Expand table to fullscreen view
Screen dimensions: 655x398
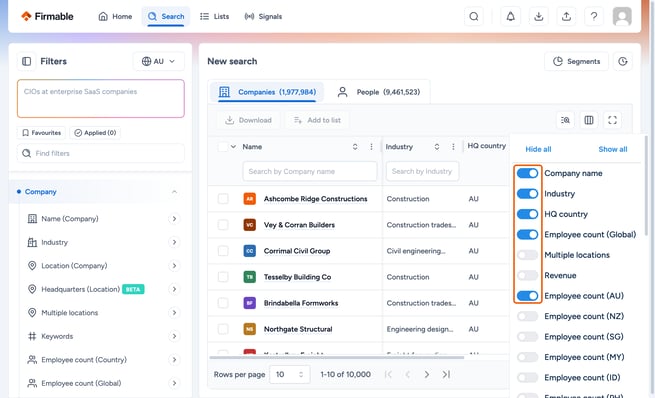[x=612, y=120]
